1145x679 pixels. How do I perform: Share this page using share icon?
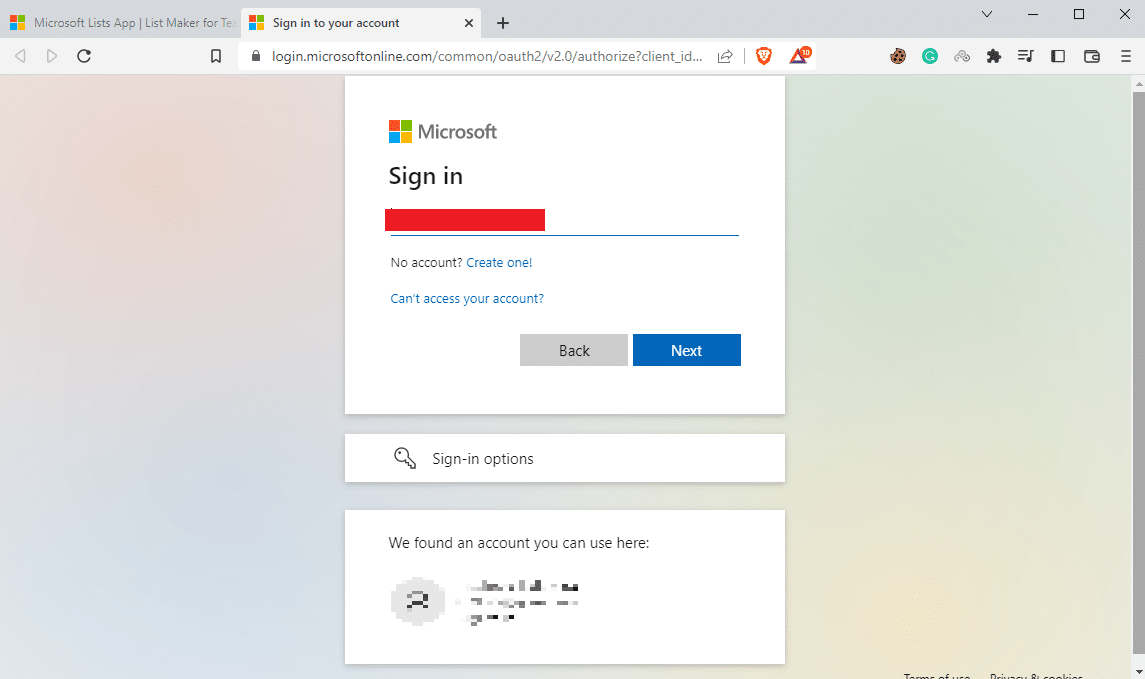[725, 56]
